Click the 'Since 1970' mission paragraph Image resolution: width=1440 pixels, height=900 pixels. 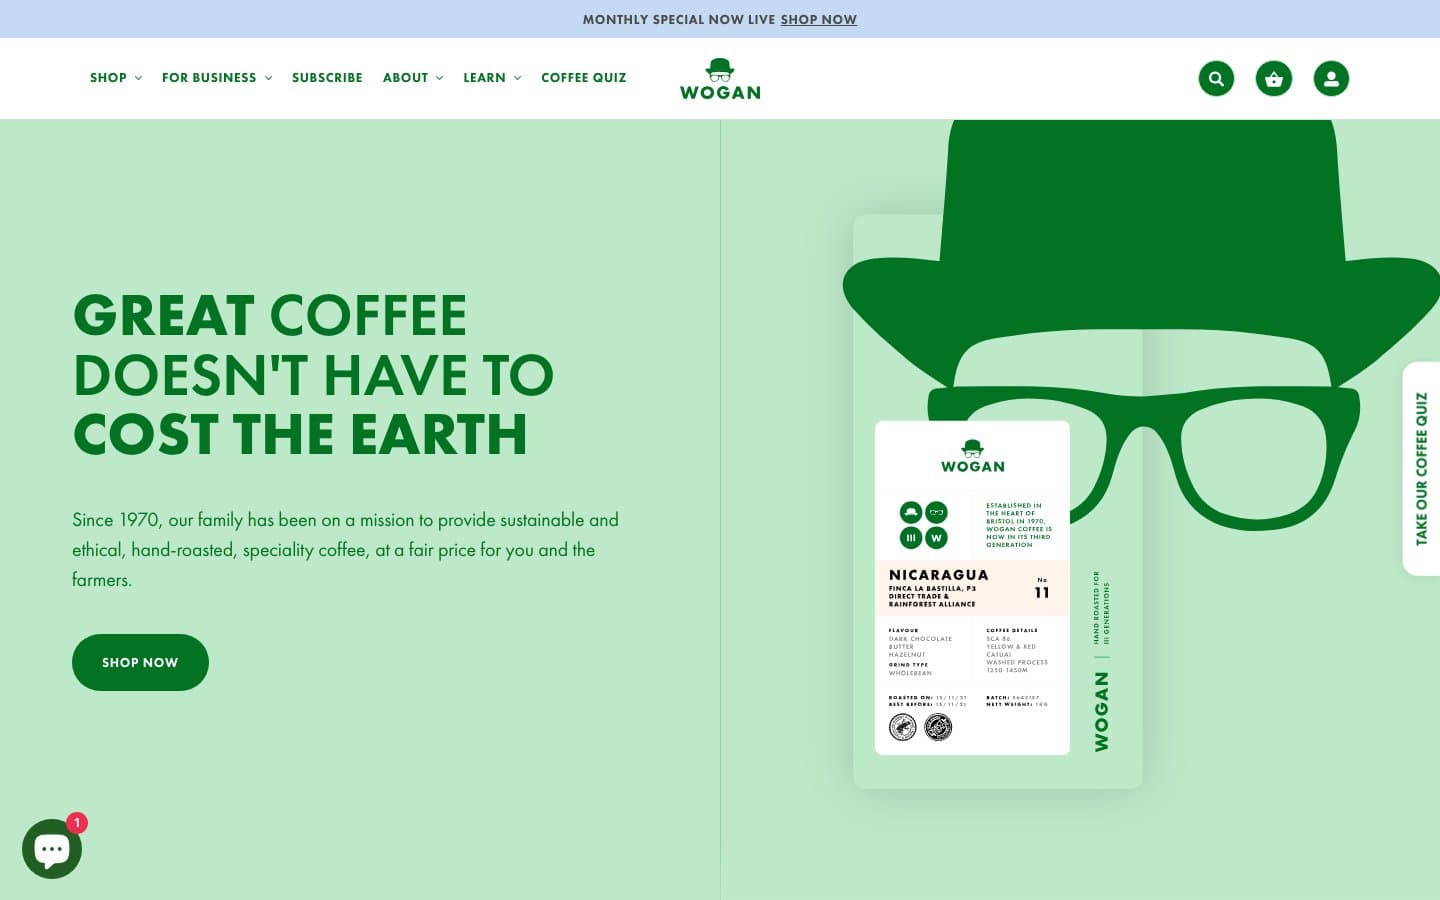345,549
